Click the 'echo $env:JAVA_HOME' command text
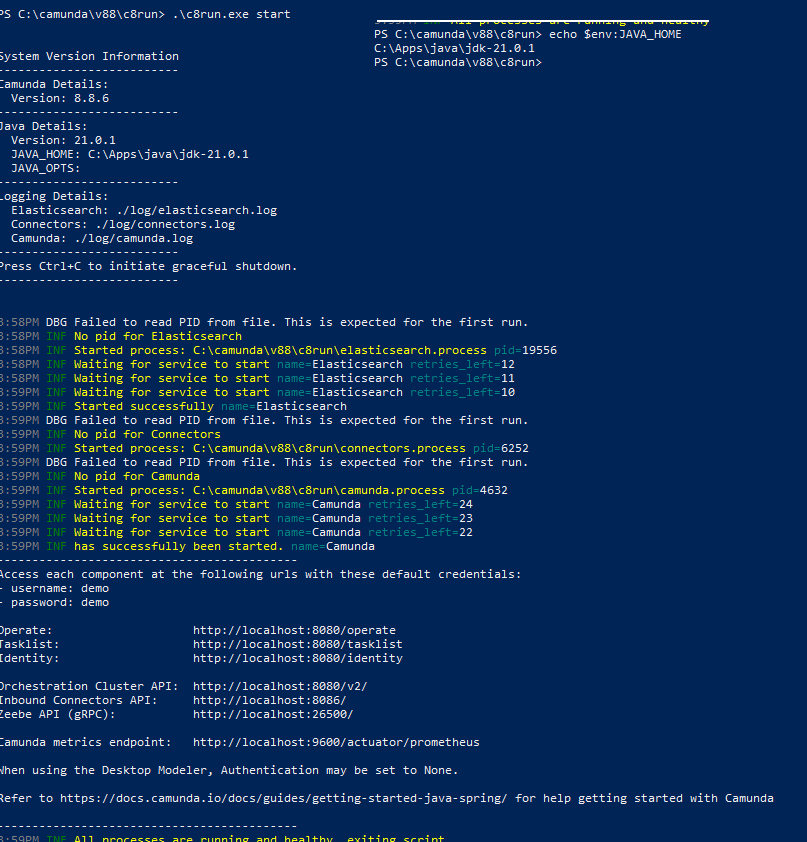Viewport: 807px width, 842px height. pos(615,34)
